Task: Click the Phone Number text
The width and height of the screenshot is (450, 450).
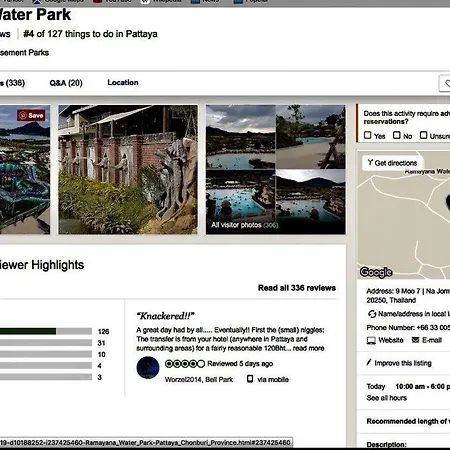Action: [408, 328]
